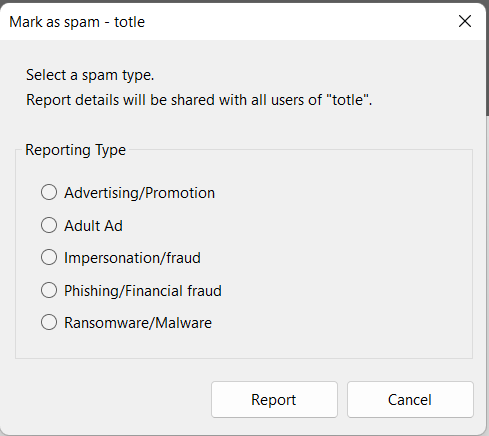Select the Impersonation/fraud radio button

point(49,257)
